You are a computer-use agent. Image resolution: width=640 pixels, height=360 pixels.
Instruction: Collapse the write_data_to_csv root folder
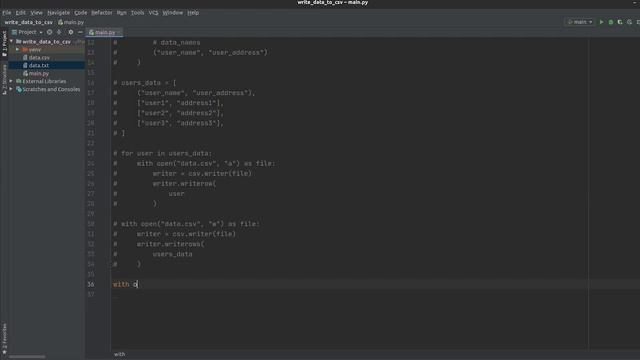click(x=11, y=42)
